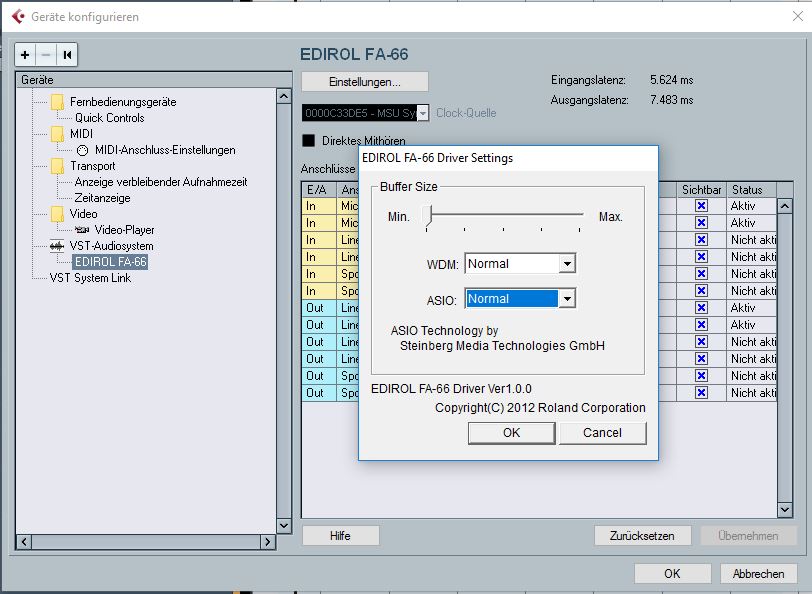Viewport: 812px width, 594px height.
Task: Select VST System Link in the tree
Action: click(x=90, y=278)
